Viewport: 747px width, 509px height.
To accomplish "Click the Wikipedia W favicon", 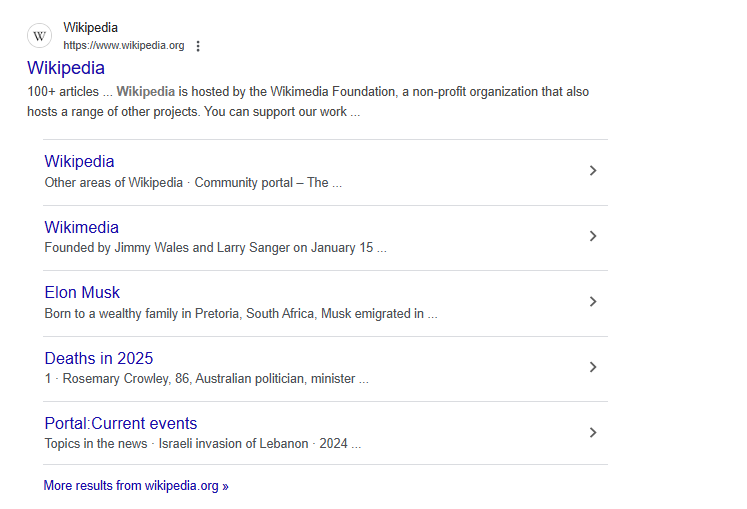I will [x=40, y=36].
